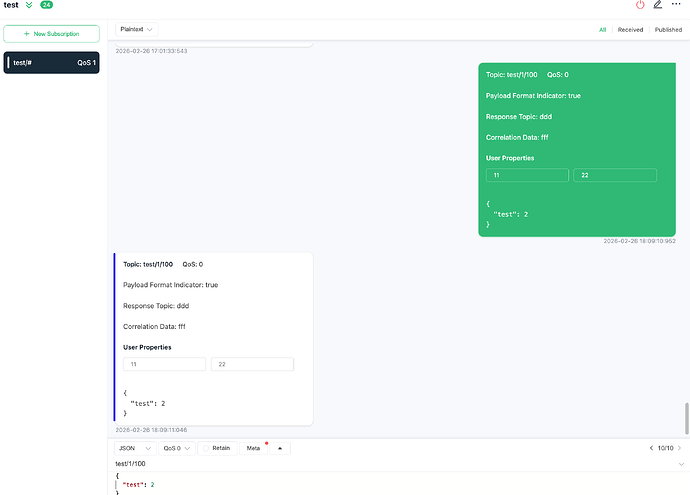Click the Meta button
690x495 pixels.
point(254,448)
